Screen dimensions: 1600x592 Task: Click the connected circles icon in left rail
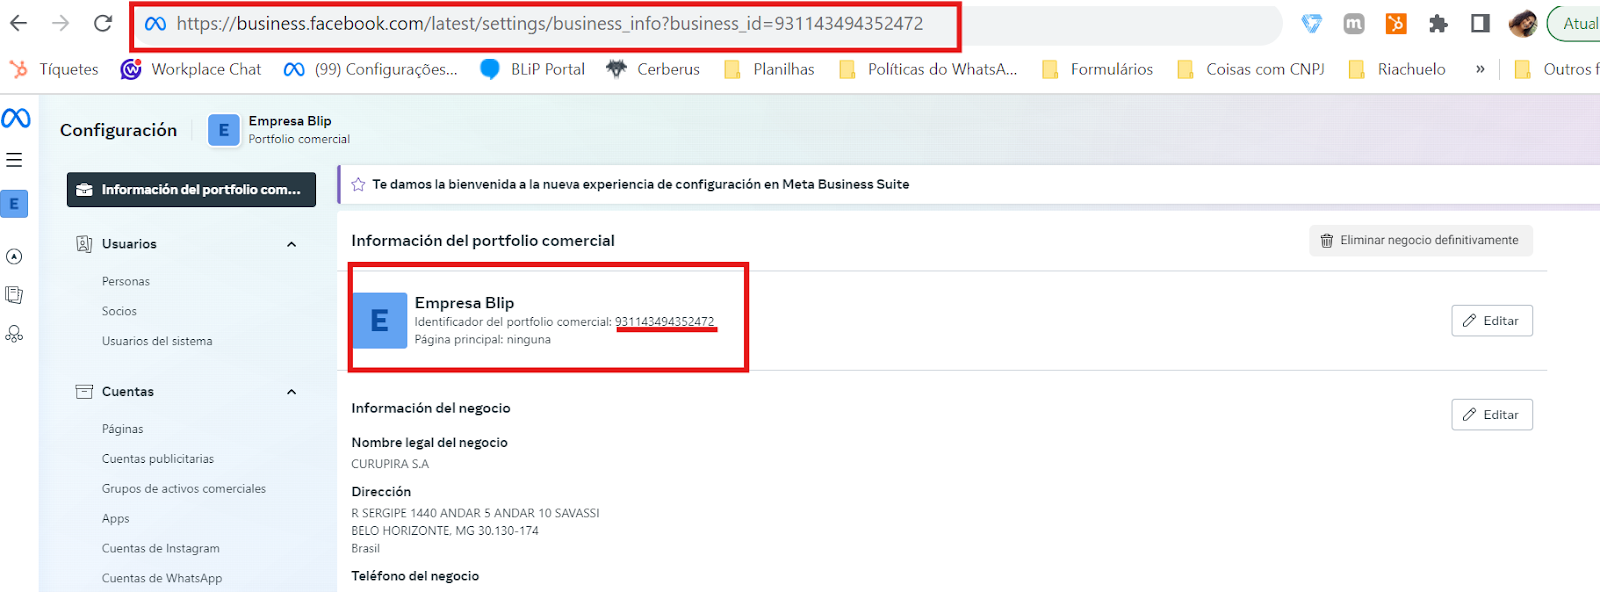[14, 334]
